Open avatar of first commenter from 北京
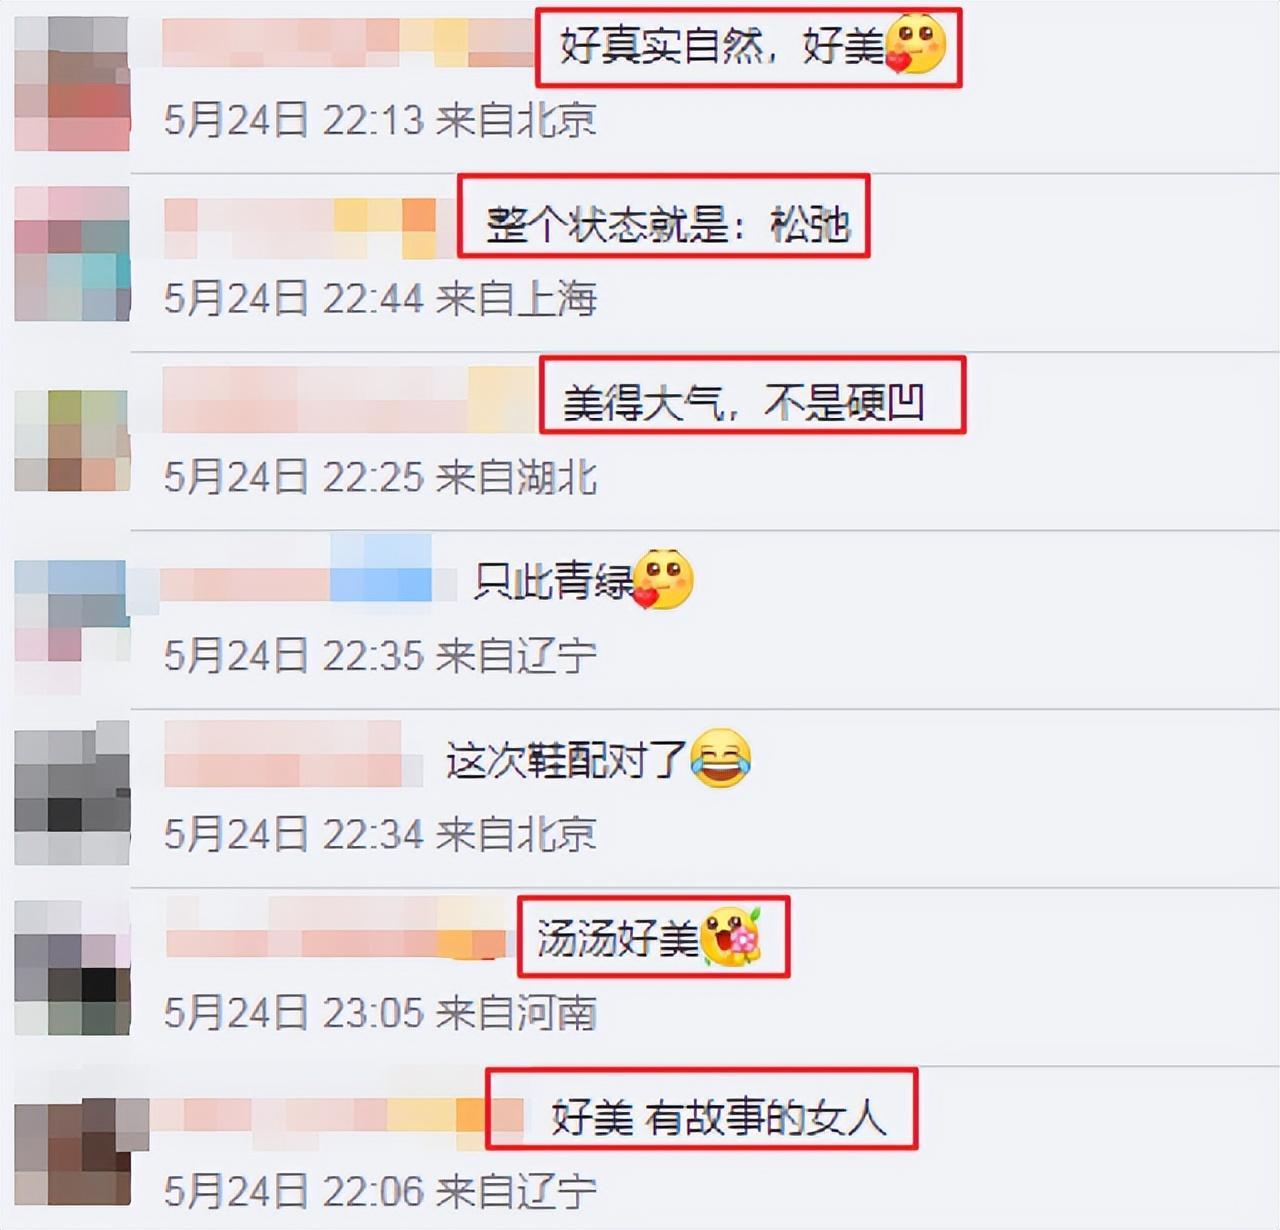This screenshot has height=1230, width=1280. pos(72,85)
